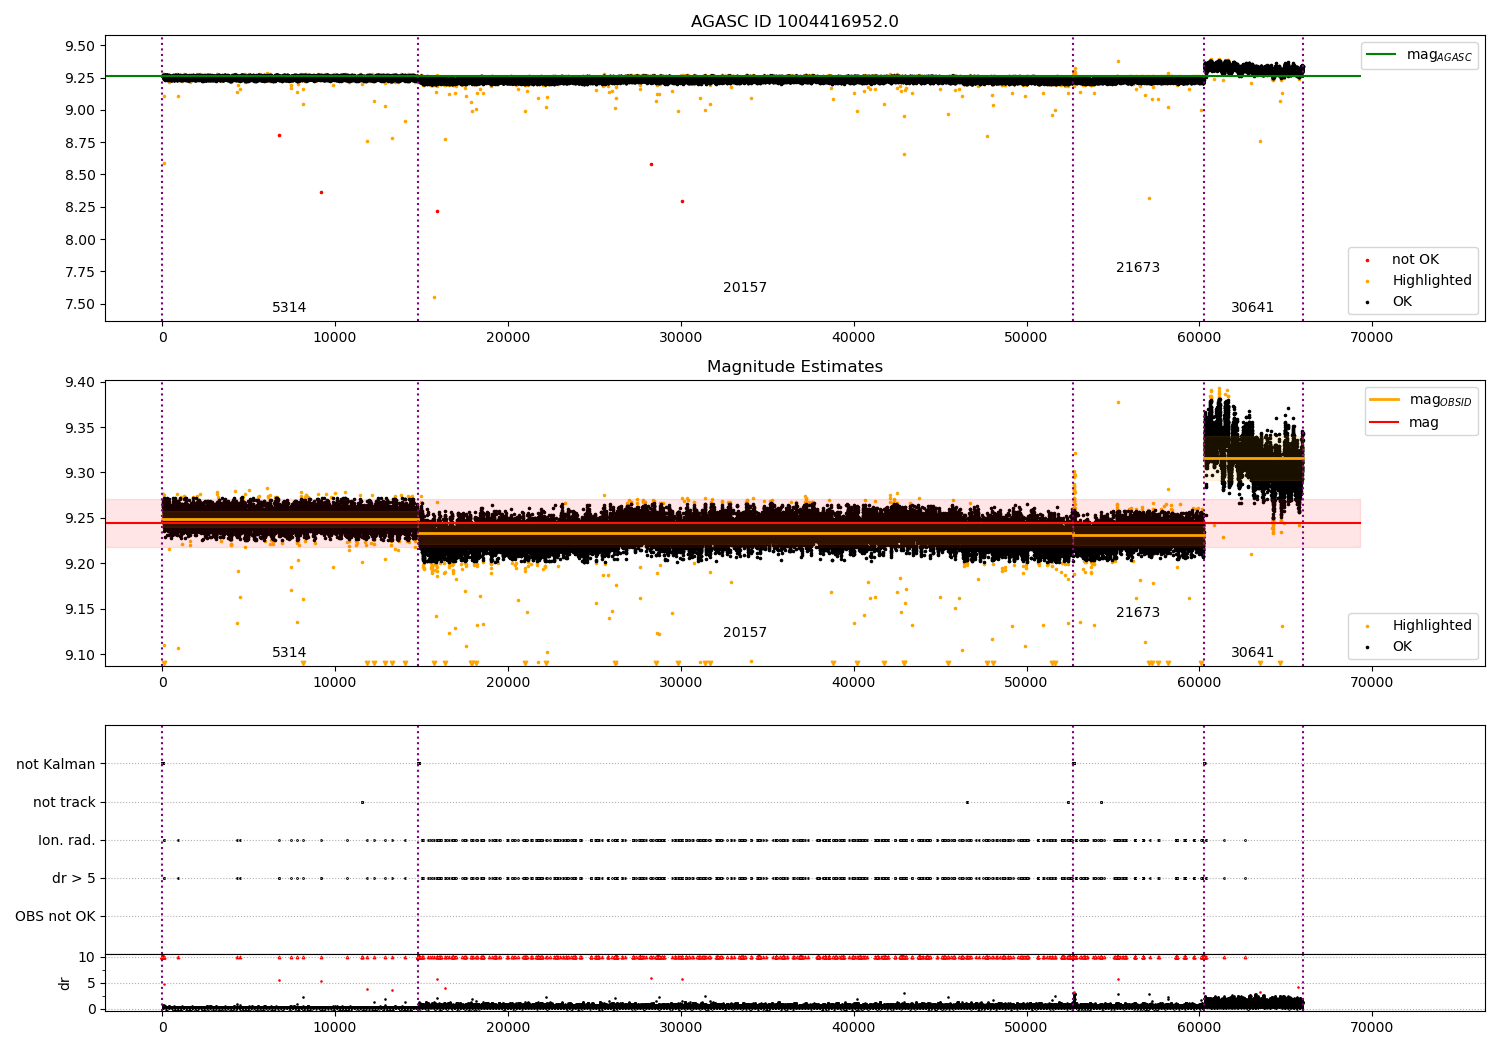Click obsid label 5314 in the Magnitude Estimates plot
Viewport: 1500px width, 1050px height.
click(289, 653)
